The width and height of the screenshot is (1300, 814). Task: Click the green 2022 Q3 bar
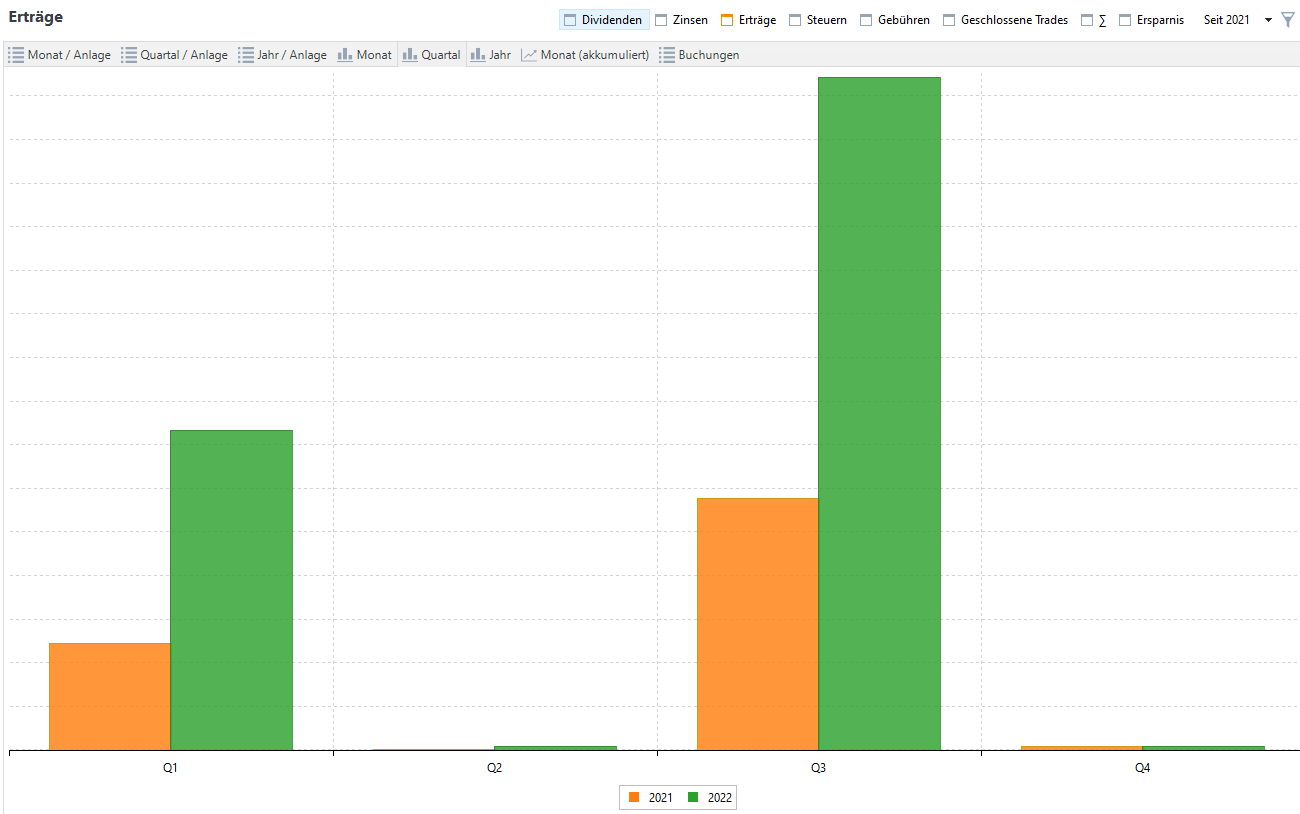[x=879, y=413]
